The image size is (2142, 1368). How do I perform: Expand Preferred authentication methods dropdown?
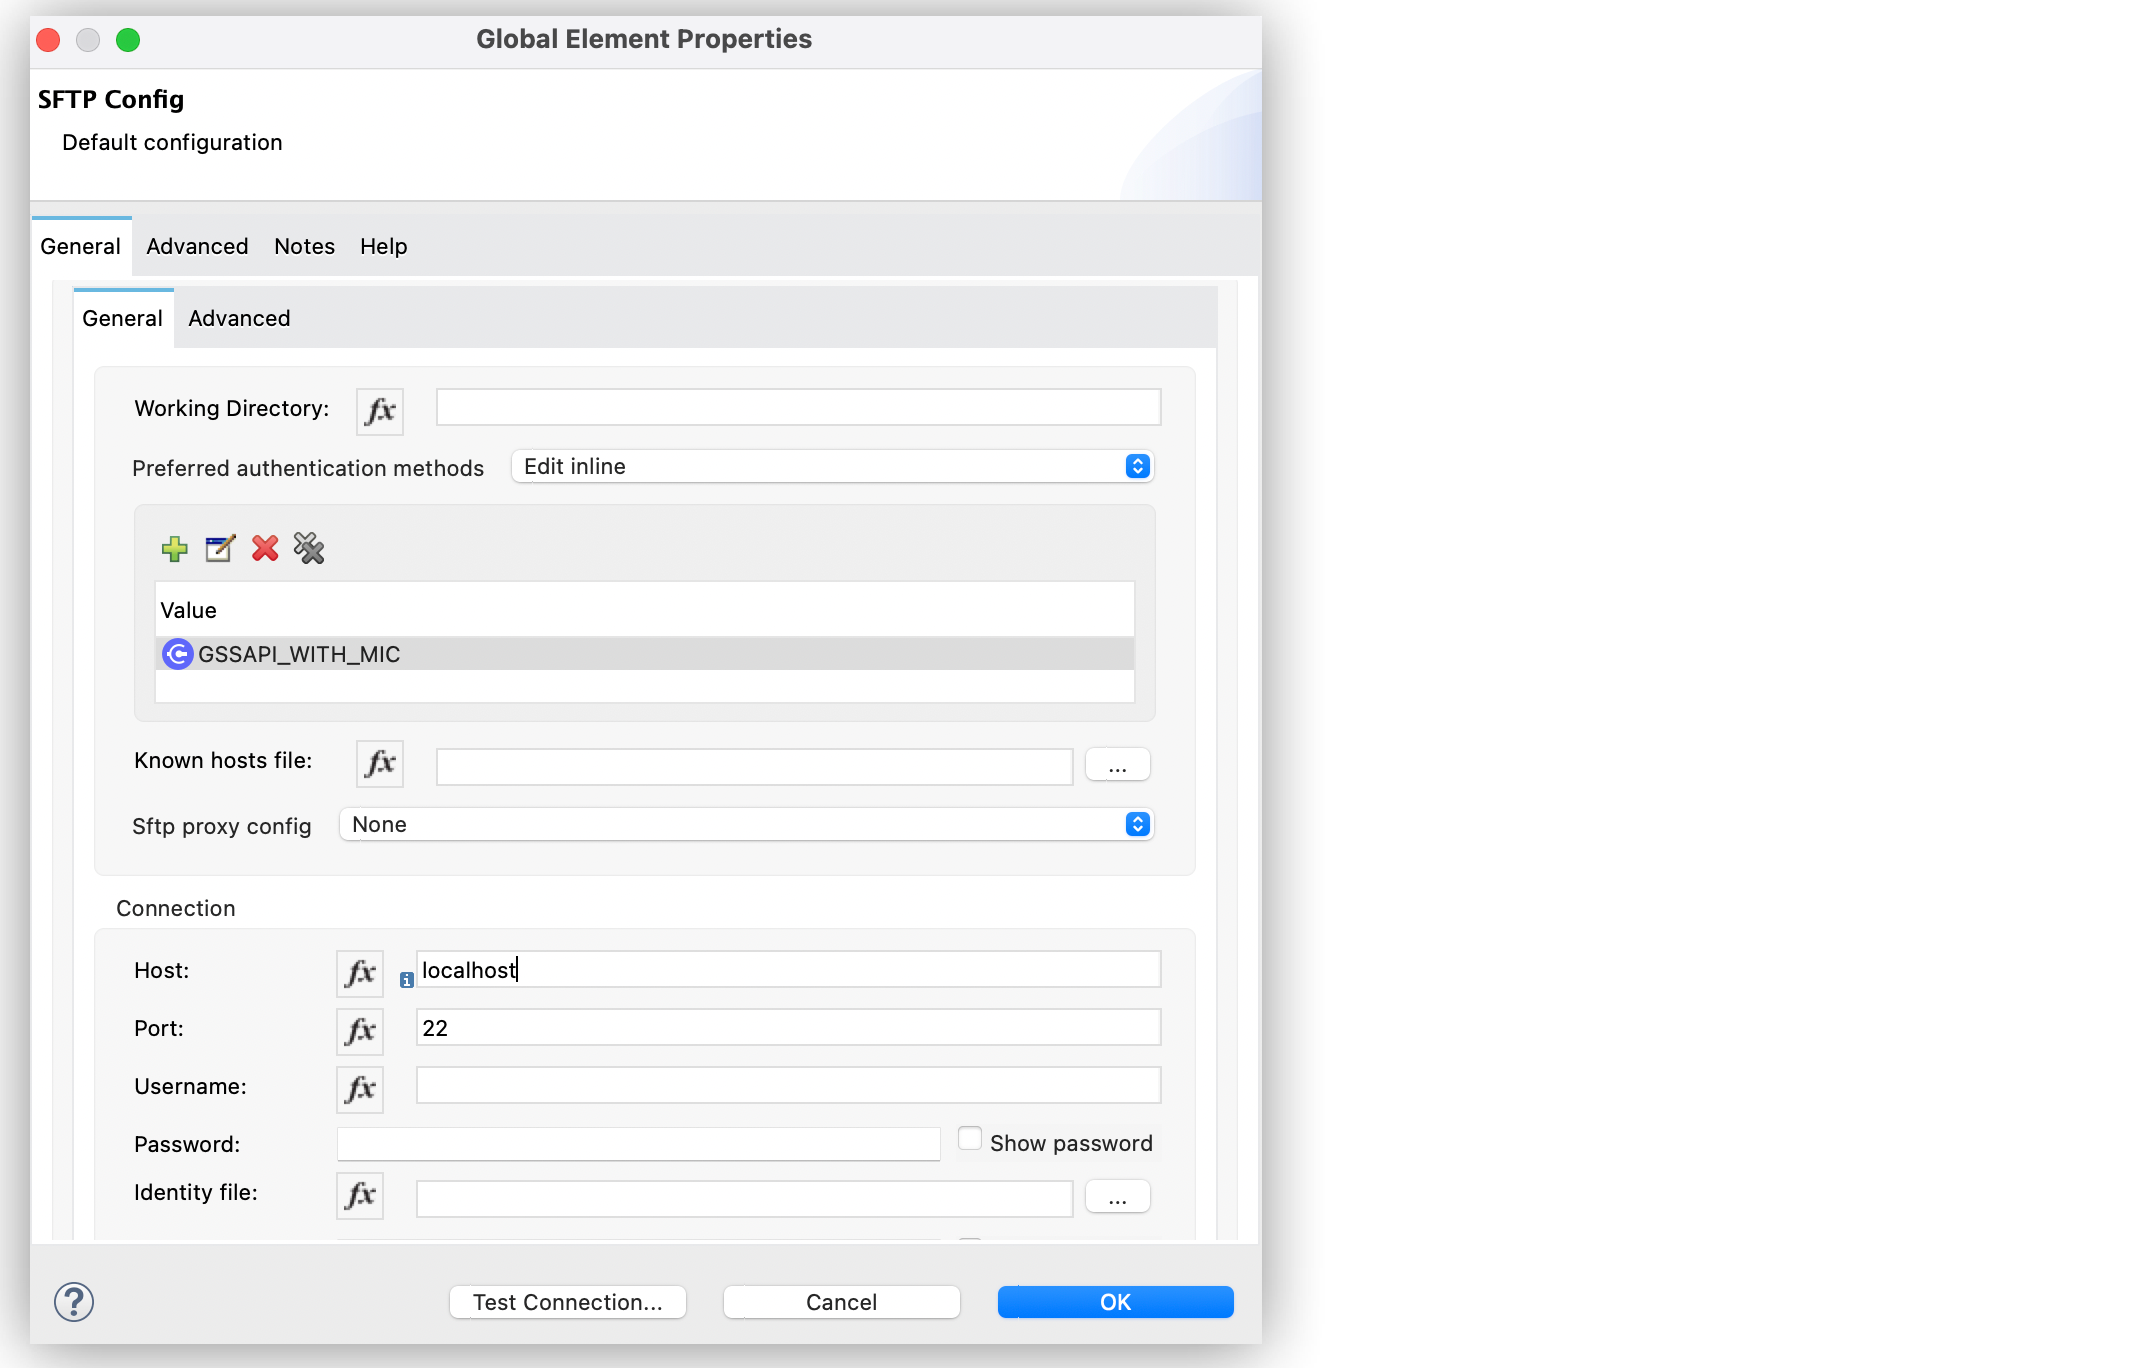[x=1140, y=465]
